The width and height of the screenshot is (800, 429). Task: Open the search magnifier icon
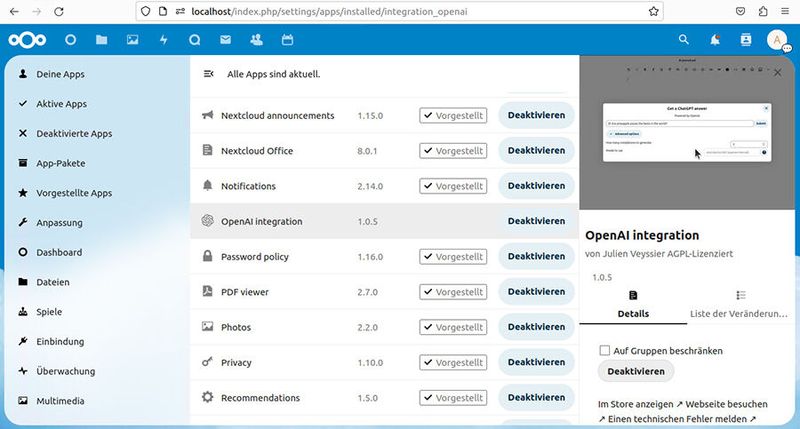(684, 40)
